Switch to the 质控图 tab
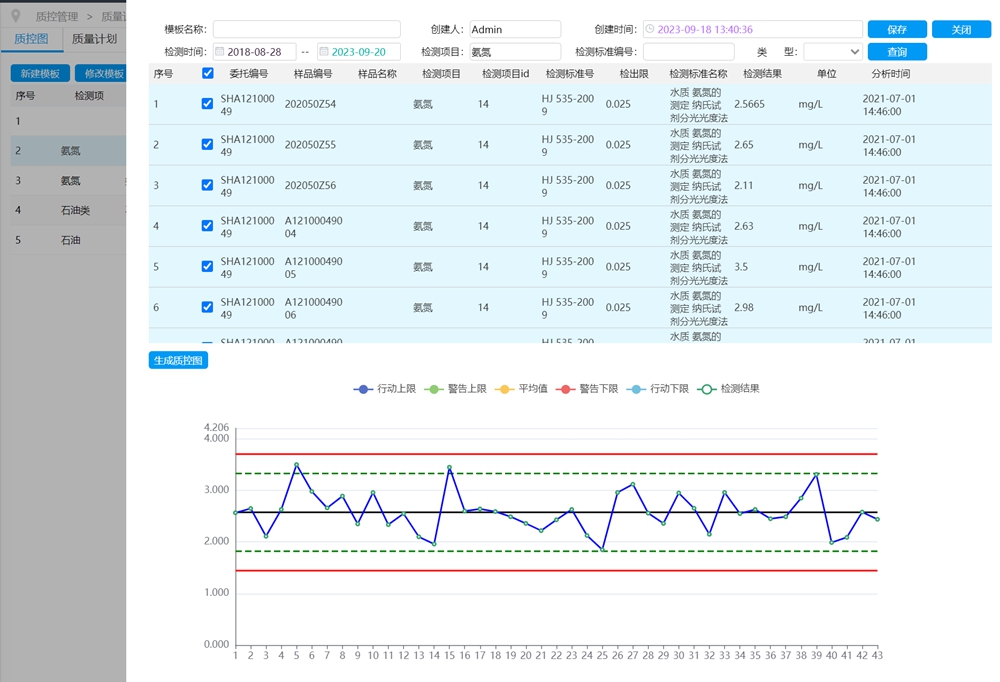Viewport: 1000px width, 682px height. 31,39
